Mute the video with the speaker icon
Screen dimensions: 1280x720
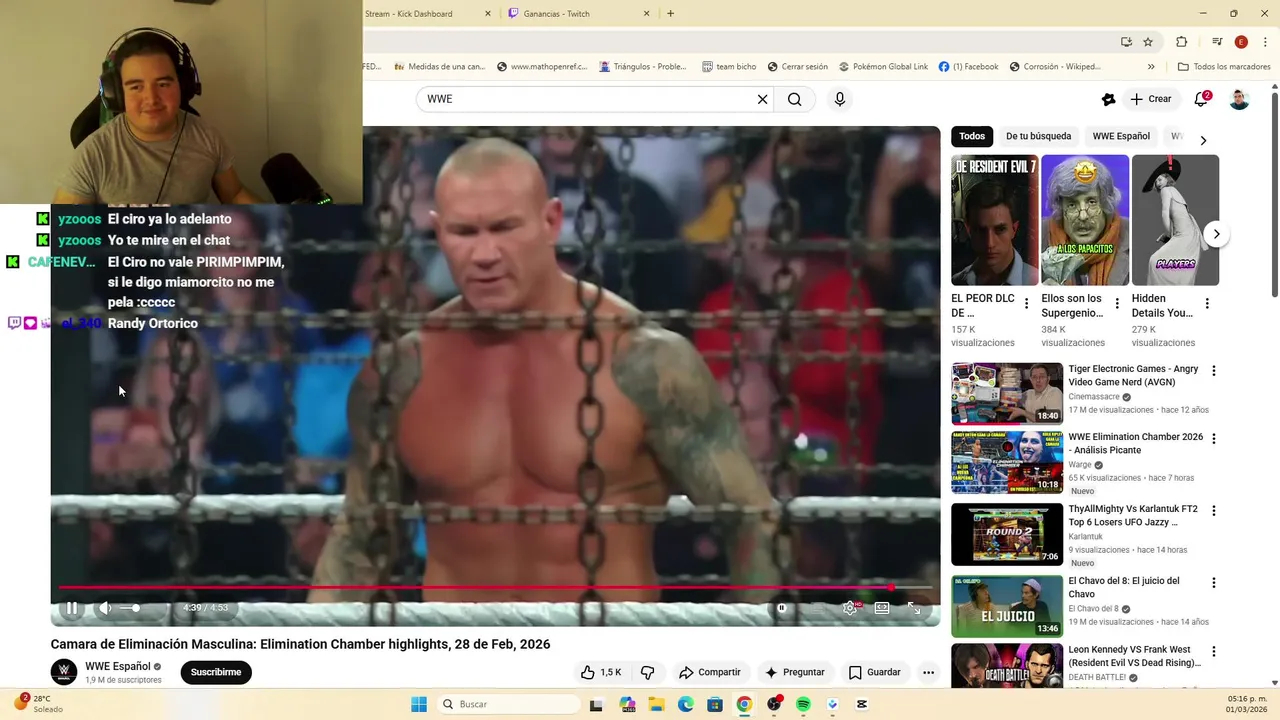tap(104, 607)
